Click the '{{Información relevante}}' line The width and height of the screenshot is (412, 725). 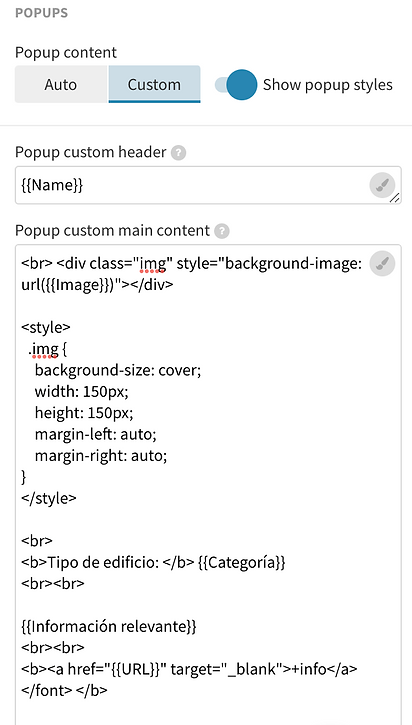109,627
